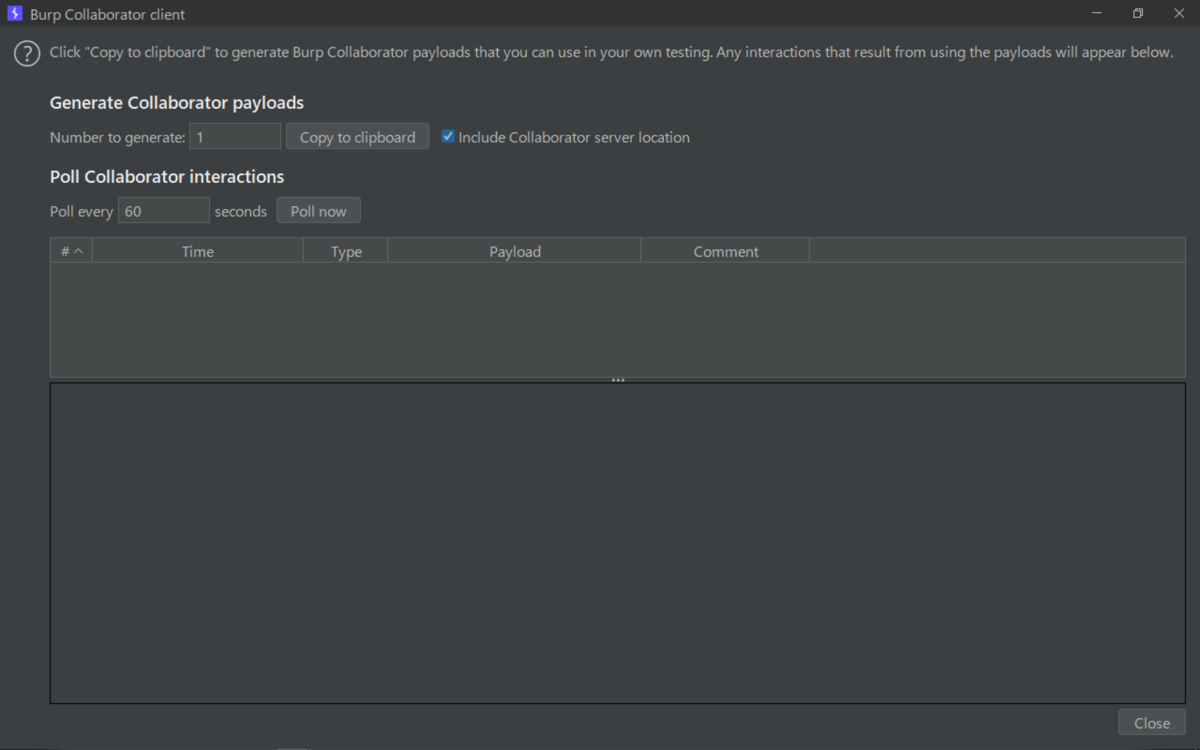Viewport: 1200px width, 750px height.
Task: Click the Poll Collaborator interactions heading
Action: point(167,177)
